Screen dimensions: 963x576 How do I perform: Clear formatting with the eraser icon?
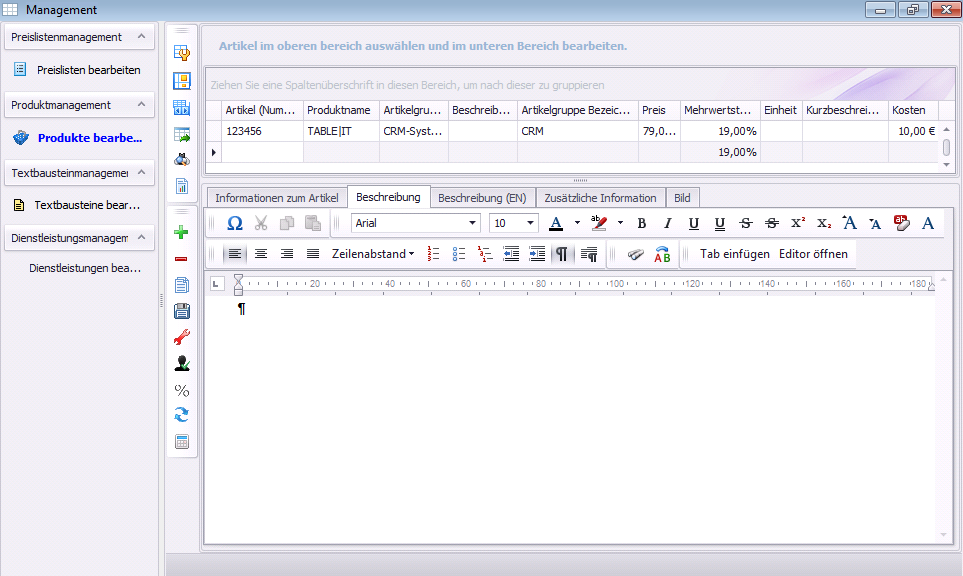point(902,224)
